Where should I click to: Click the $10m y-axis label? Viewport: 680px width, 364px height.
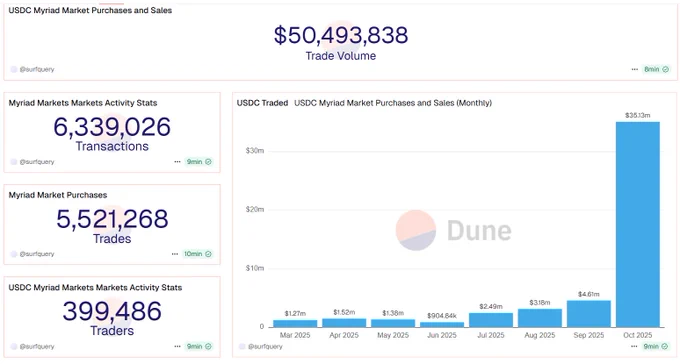[255, 268]
